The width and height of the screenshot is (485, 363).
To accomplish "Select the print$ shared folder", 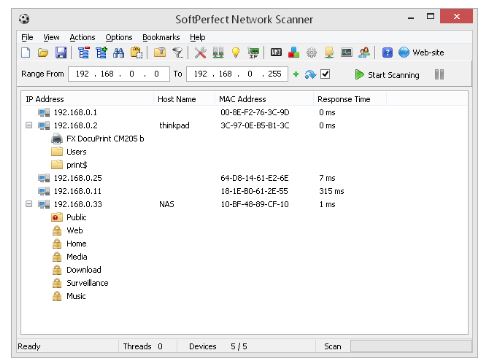I will pyautogui.click(x=69, y=165).
